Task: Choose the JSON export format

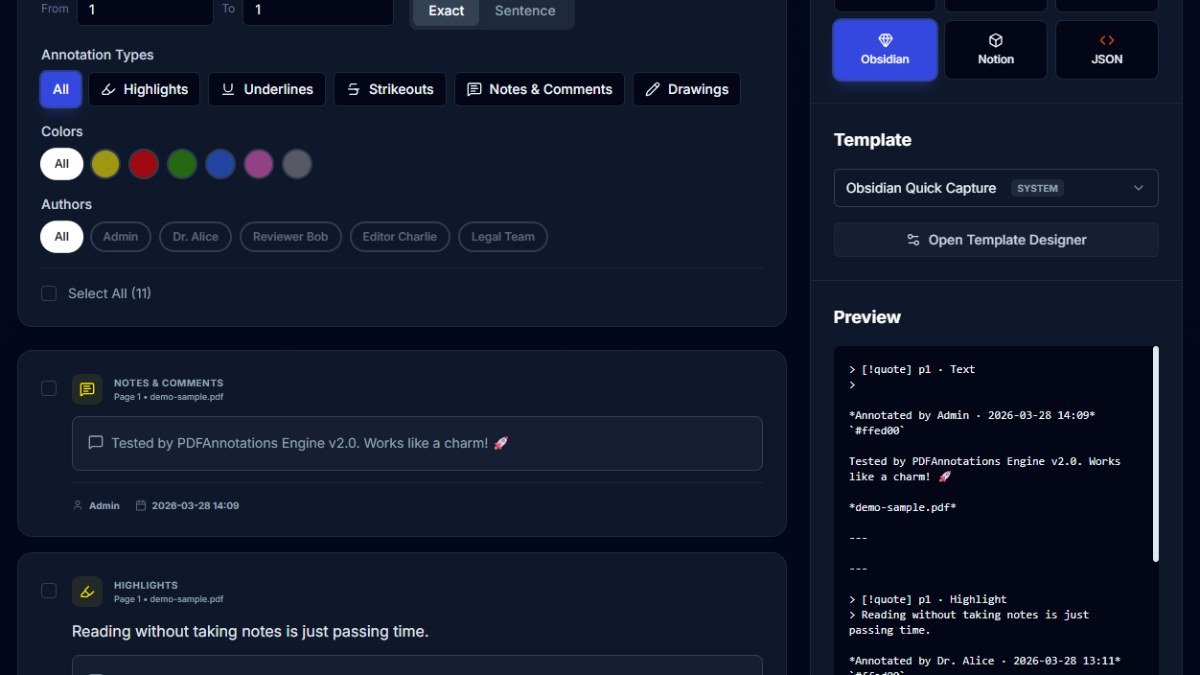Action: coord(1107,50)
